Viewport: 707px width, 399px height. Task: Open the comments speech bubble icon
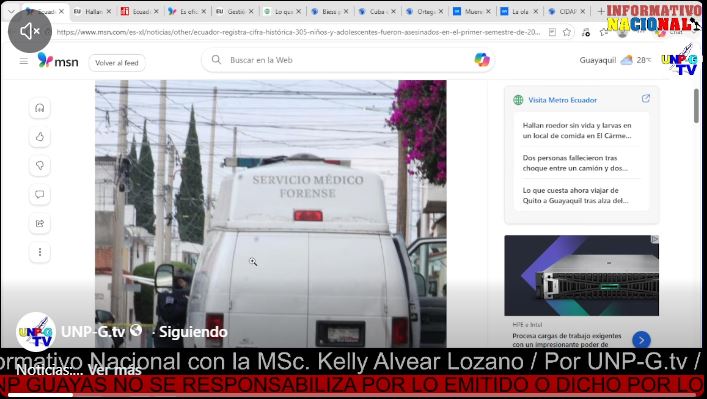[x=40, y=194]
